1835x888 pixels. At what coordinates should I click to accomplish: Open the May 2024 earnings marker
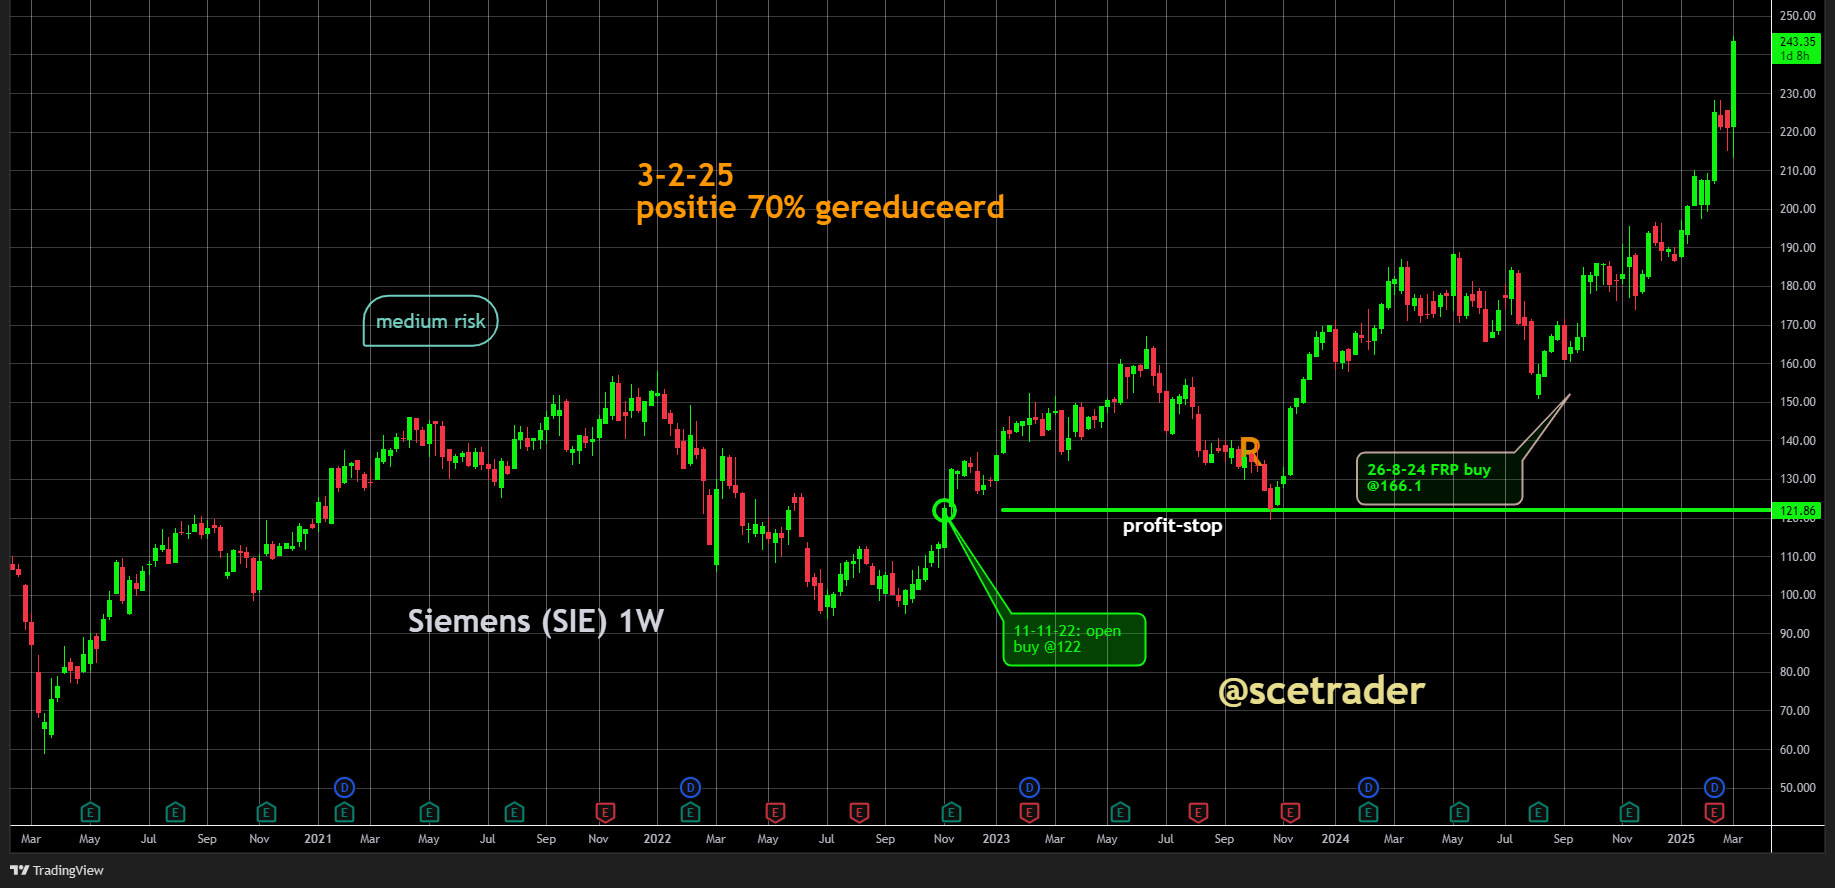(1459, 812)
